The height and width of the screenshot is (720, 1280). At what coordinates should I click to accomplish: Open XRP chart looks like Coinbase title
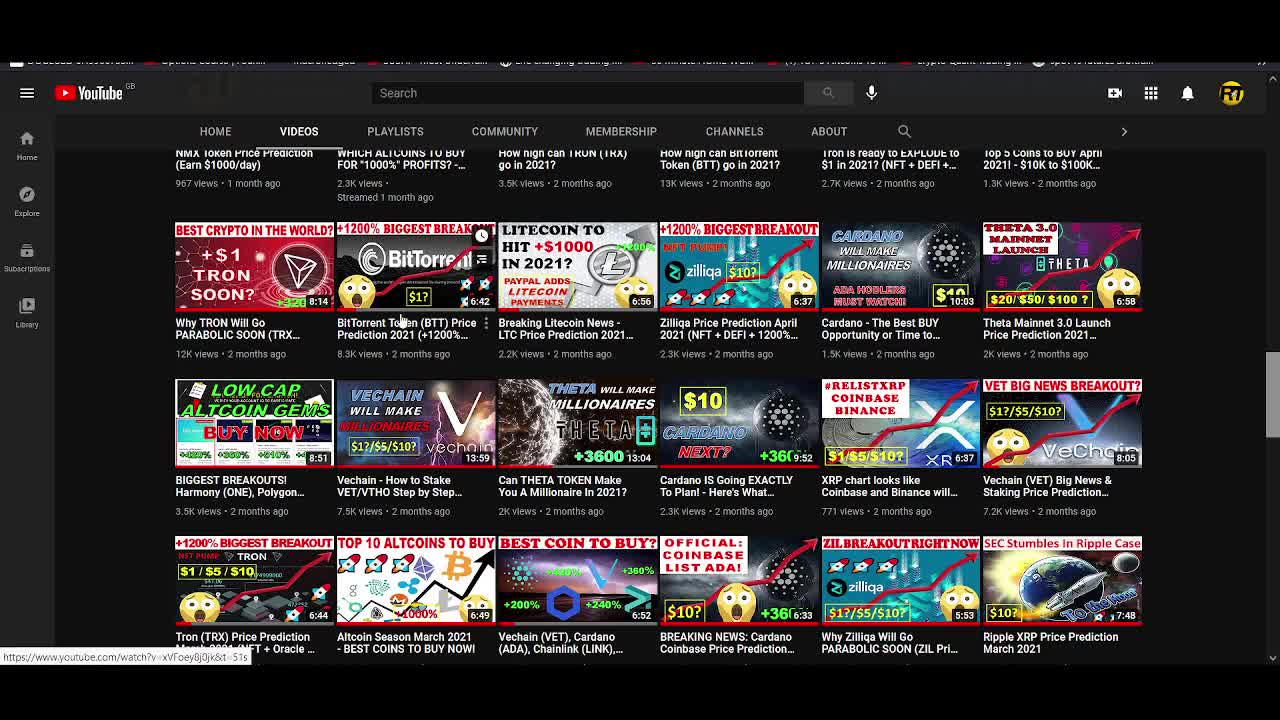point(890,486)
